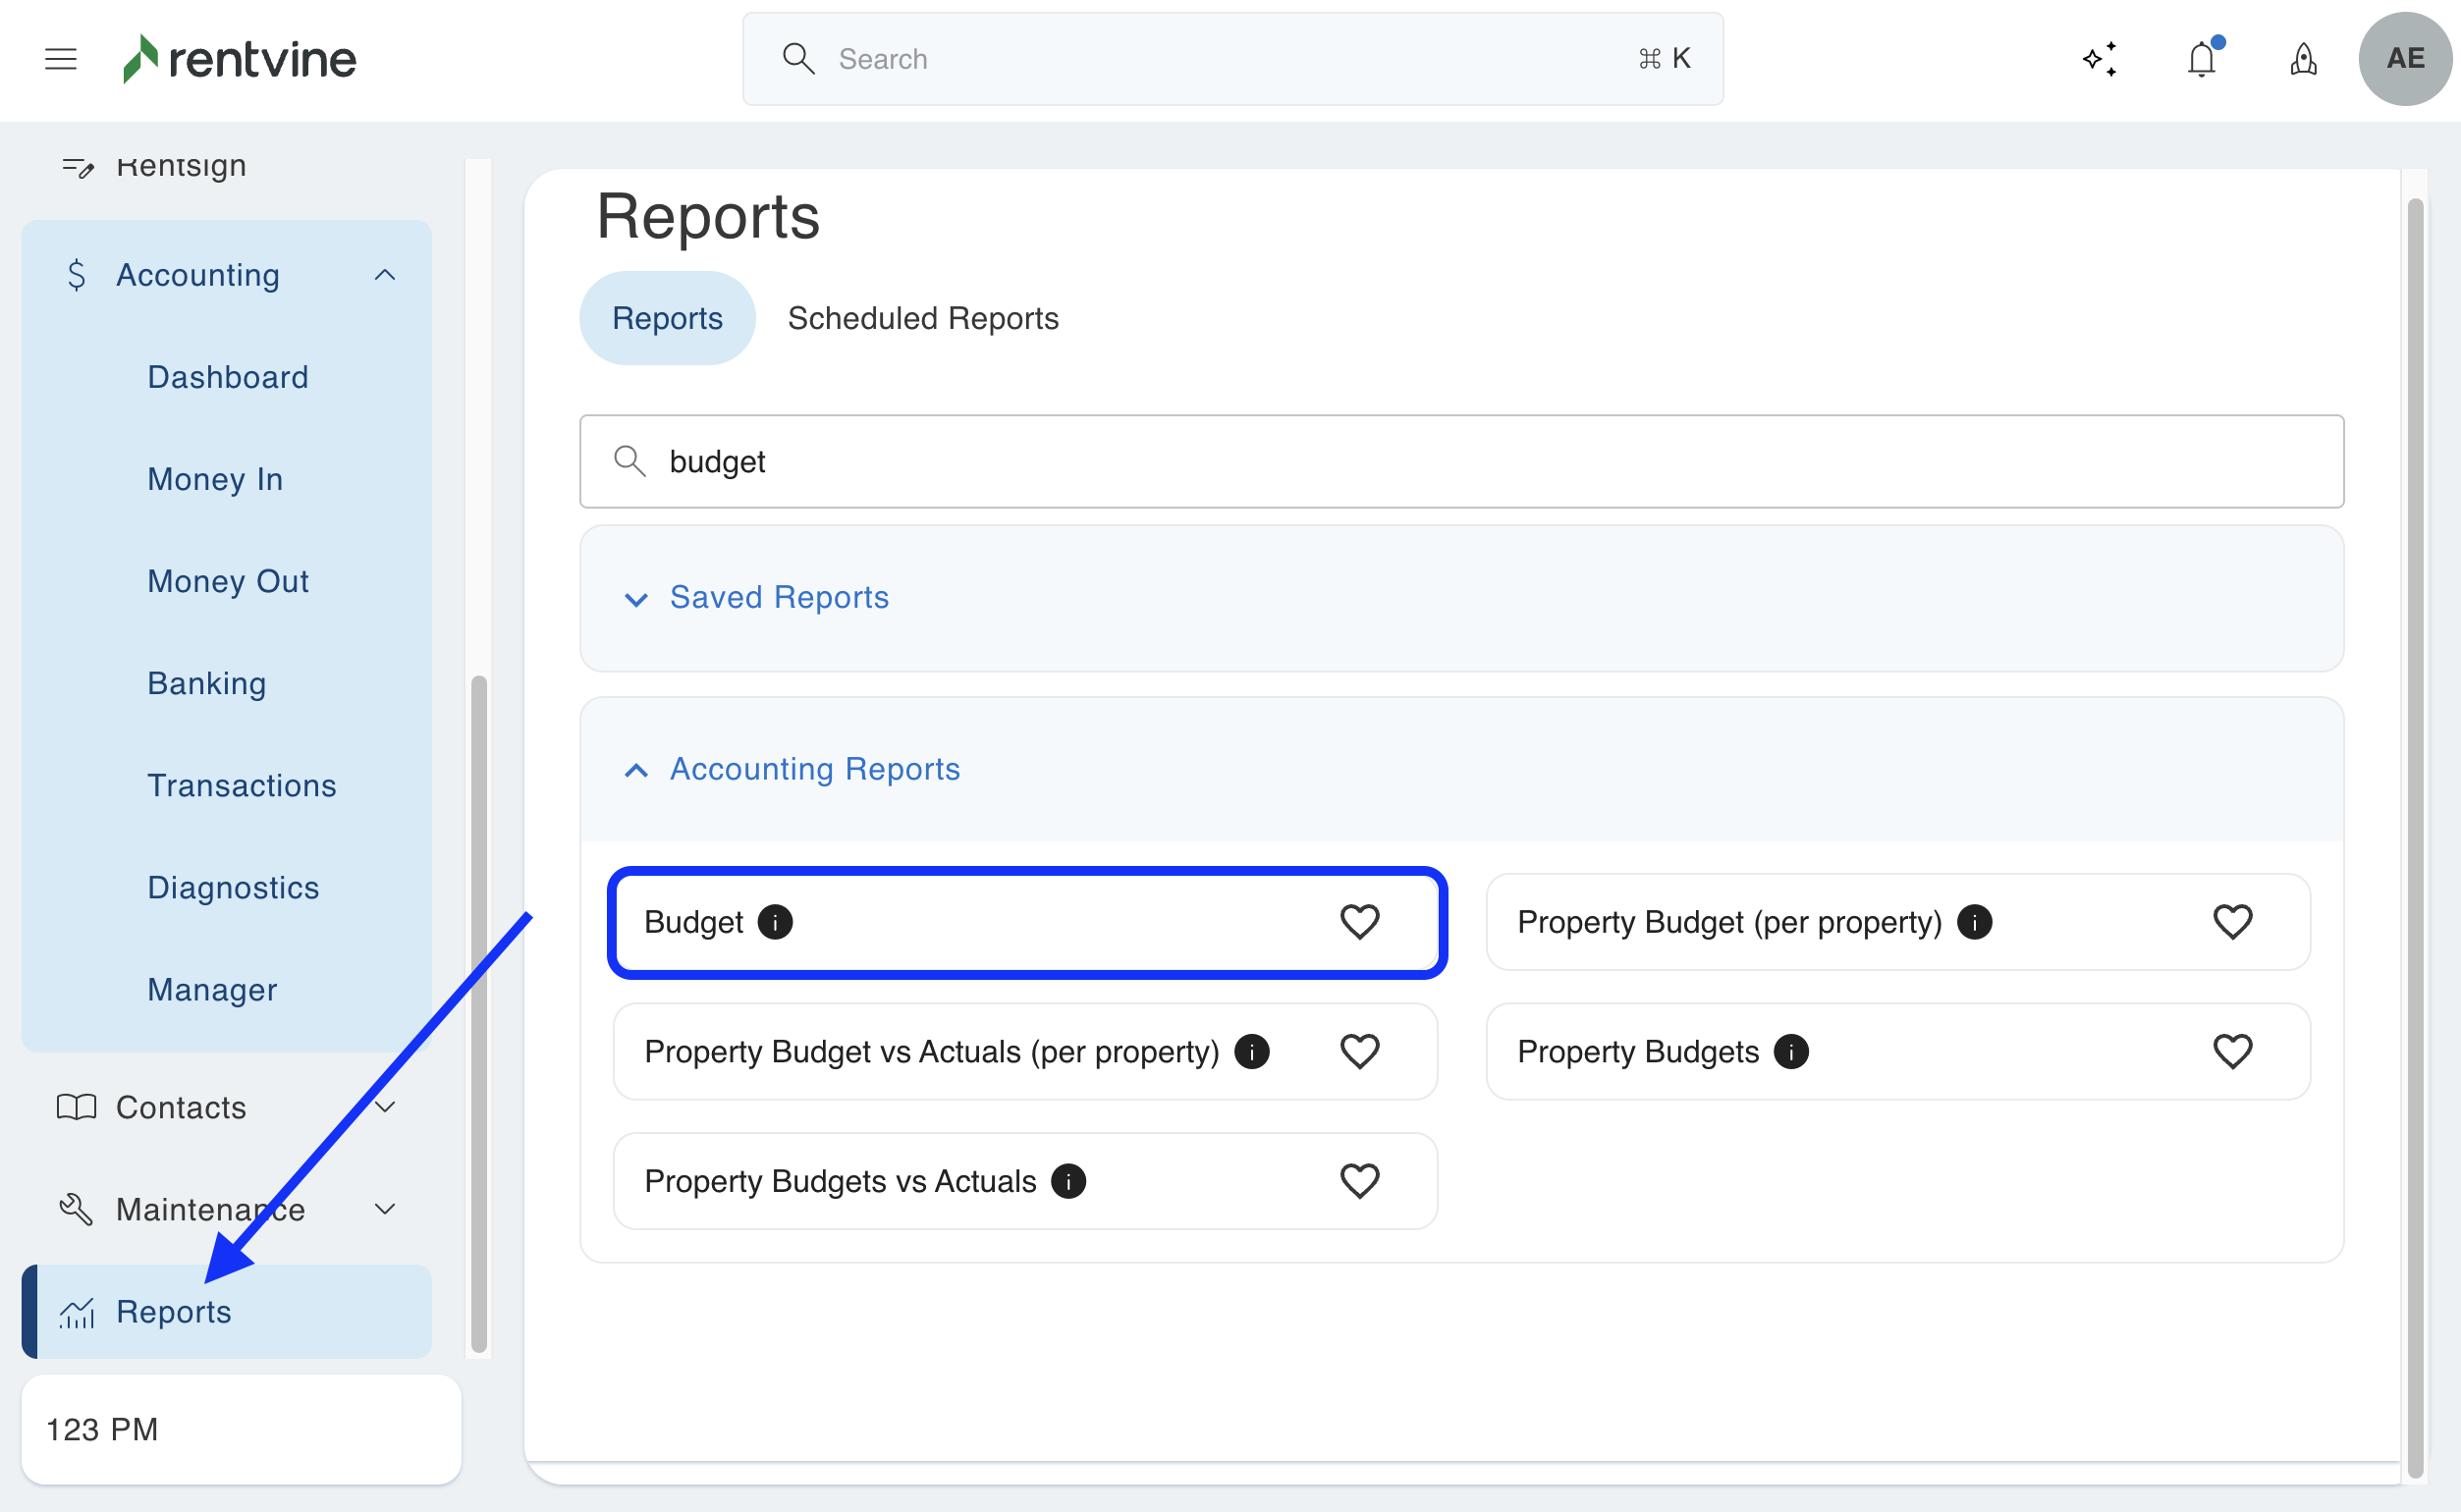Open the hamburger menu icon
The image size is (2461, 1512).
tap(61, 59)
